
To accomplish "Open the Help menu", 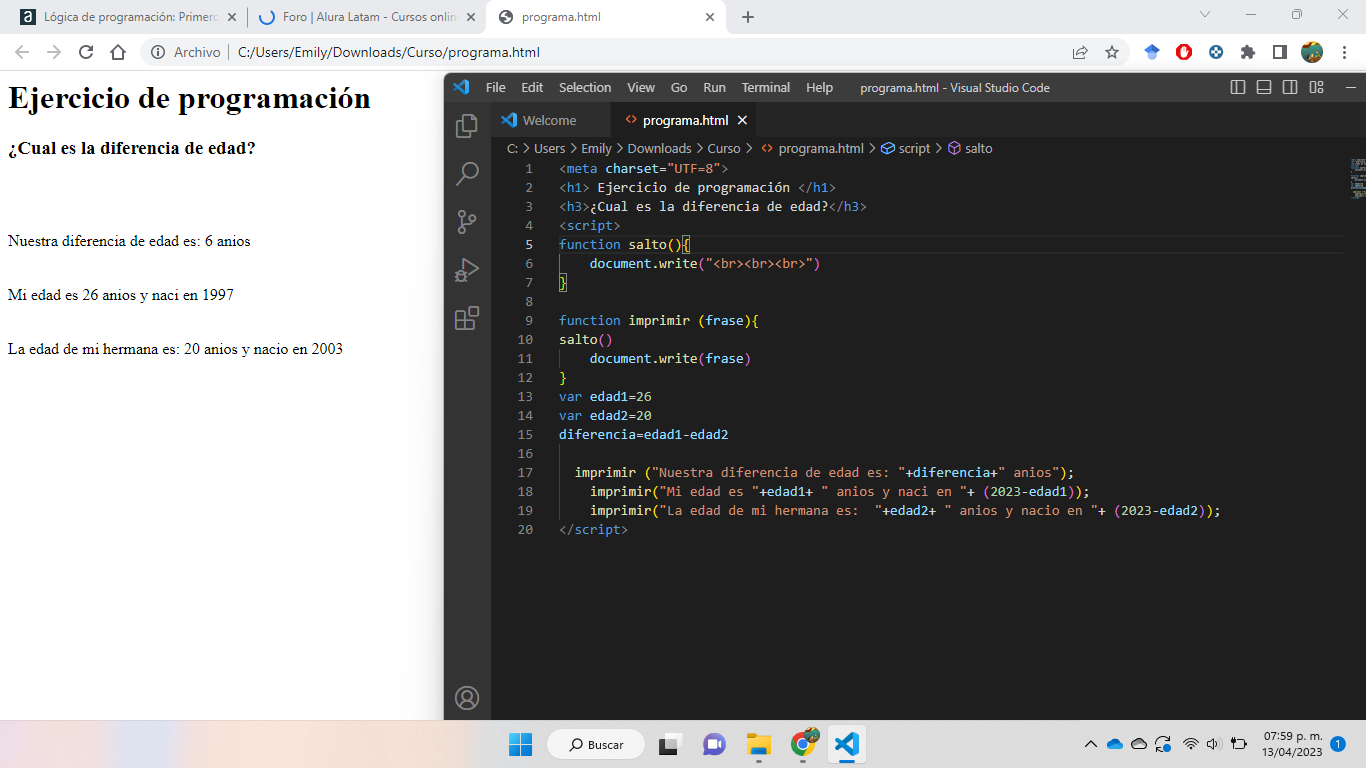I will point(819,87).
